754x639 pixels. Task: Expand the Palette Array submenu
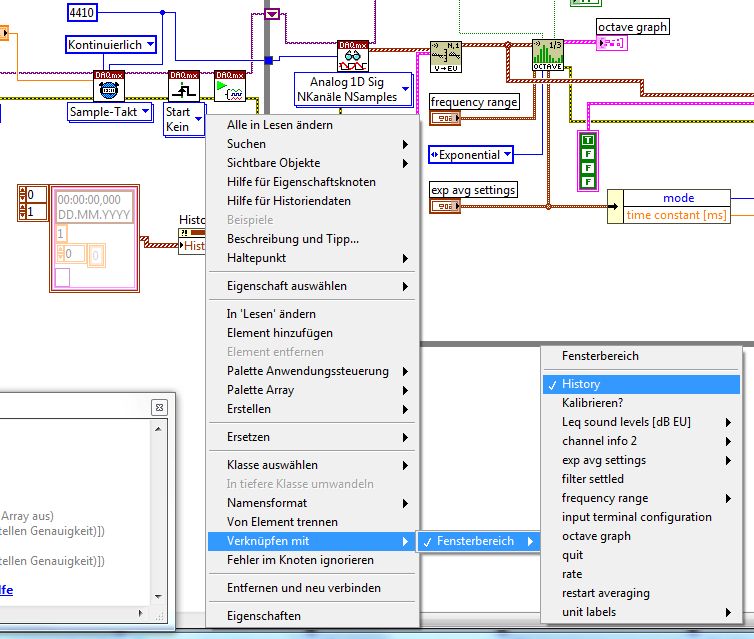coord(312,390)
